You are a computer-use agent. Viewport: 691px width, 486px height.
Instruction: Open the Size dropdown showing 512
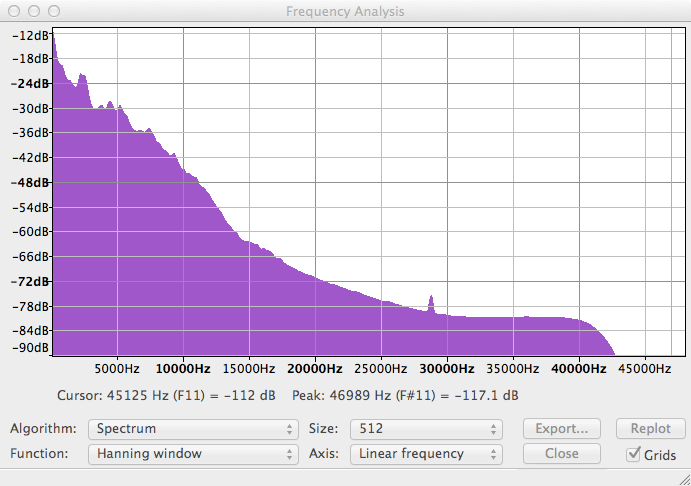[x=426, y=429]
